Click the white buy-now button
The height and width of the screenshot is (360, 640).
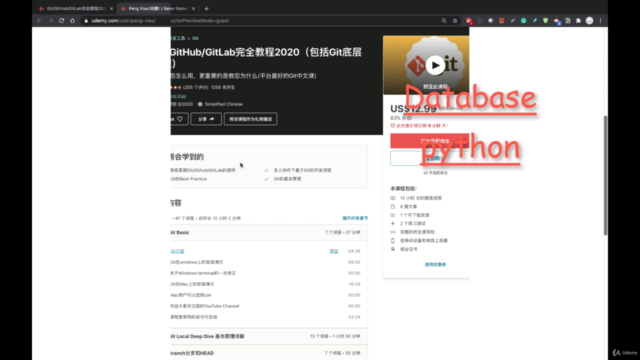(429, 158)
